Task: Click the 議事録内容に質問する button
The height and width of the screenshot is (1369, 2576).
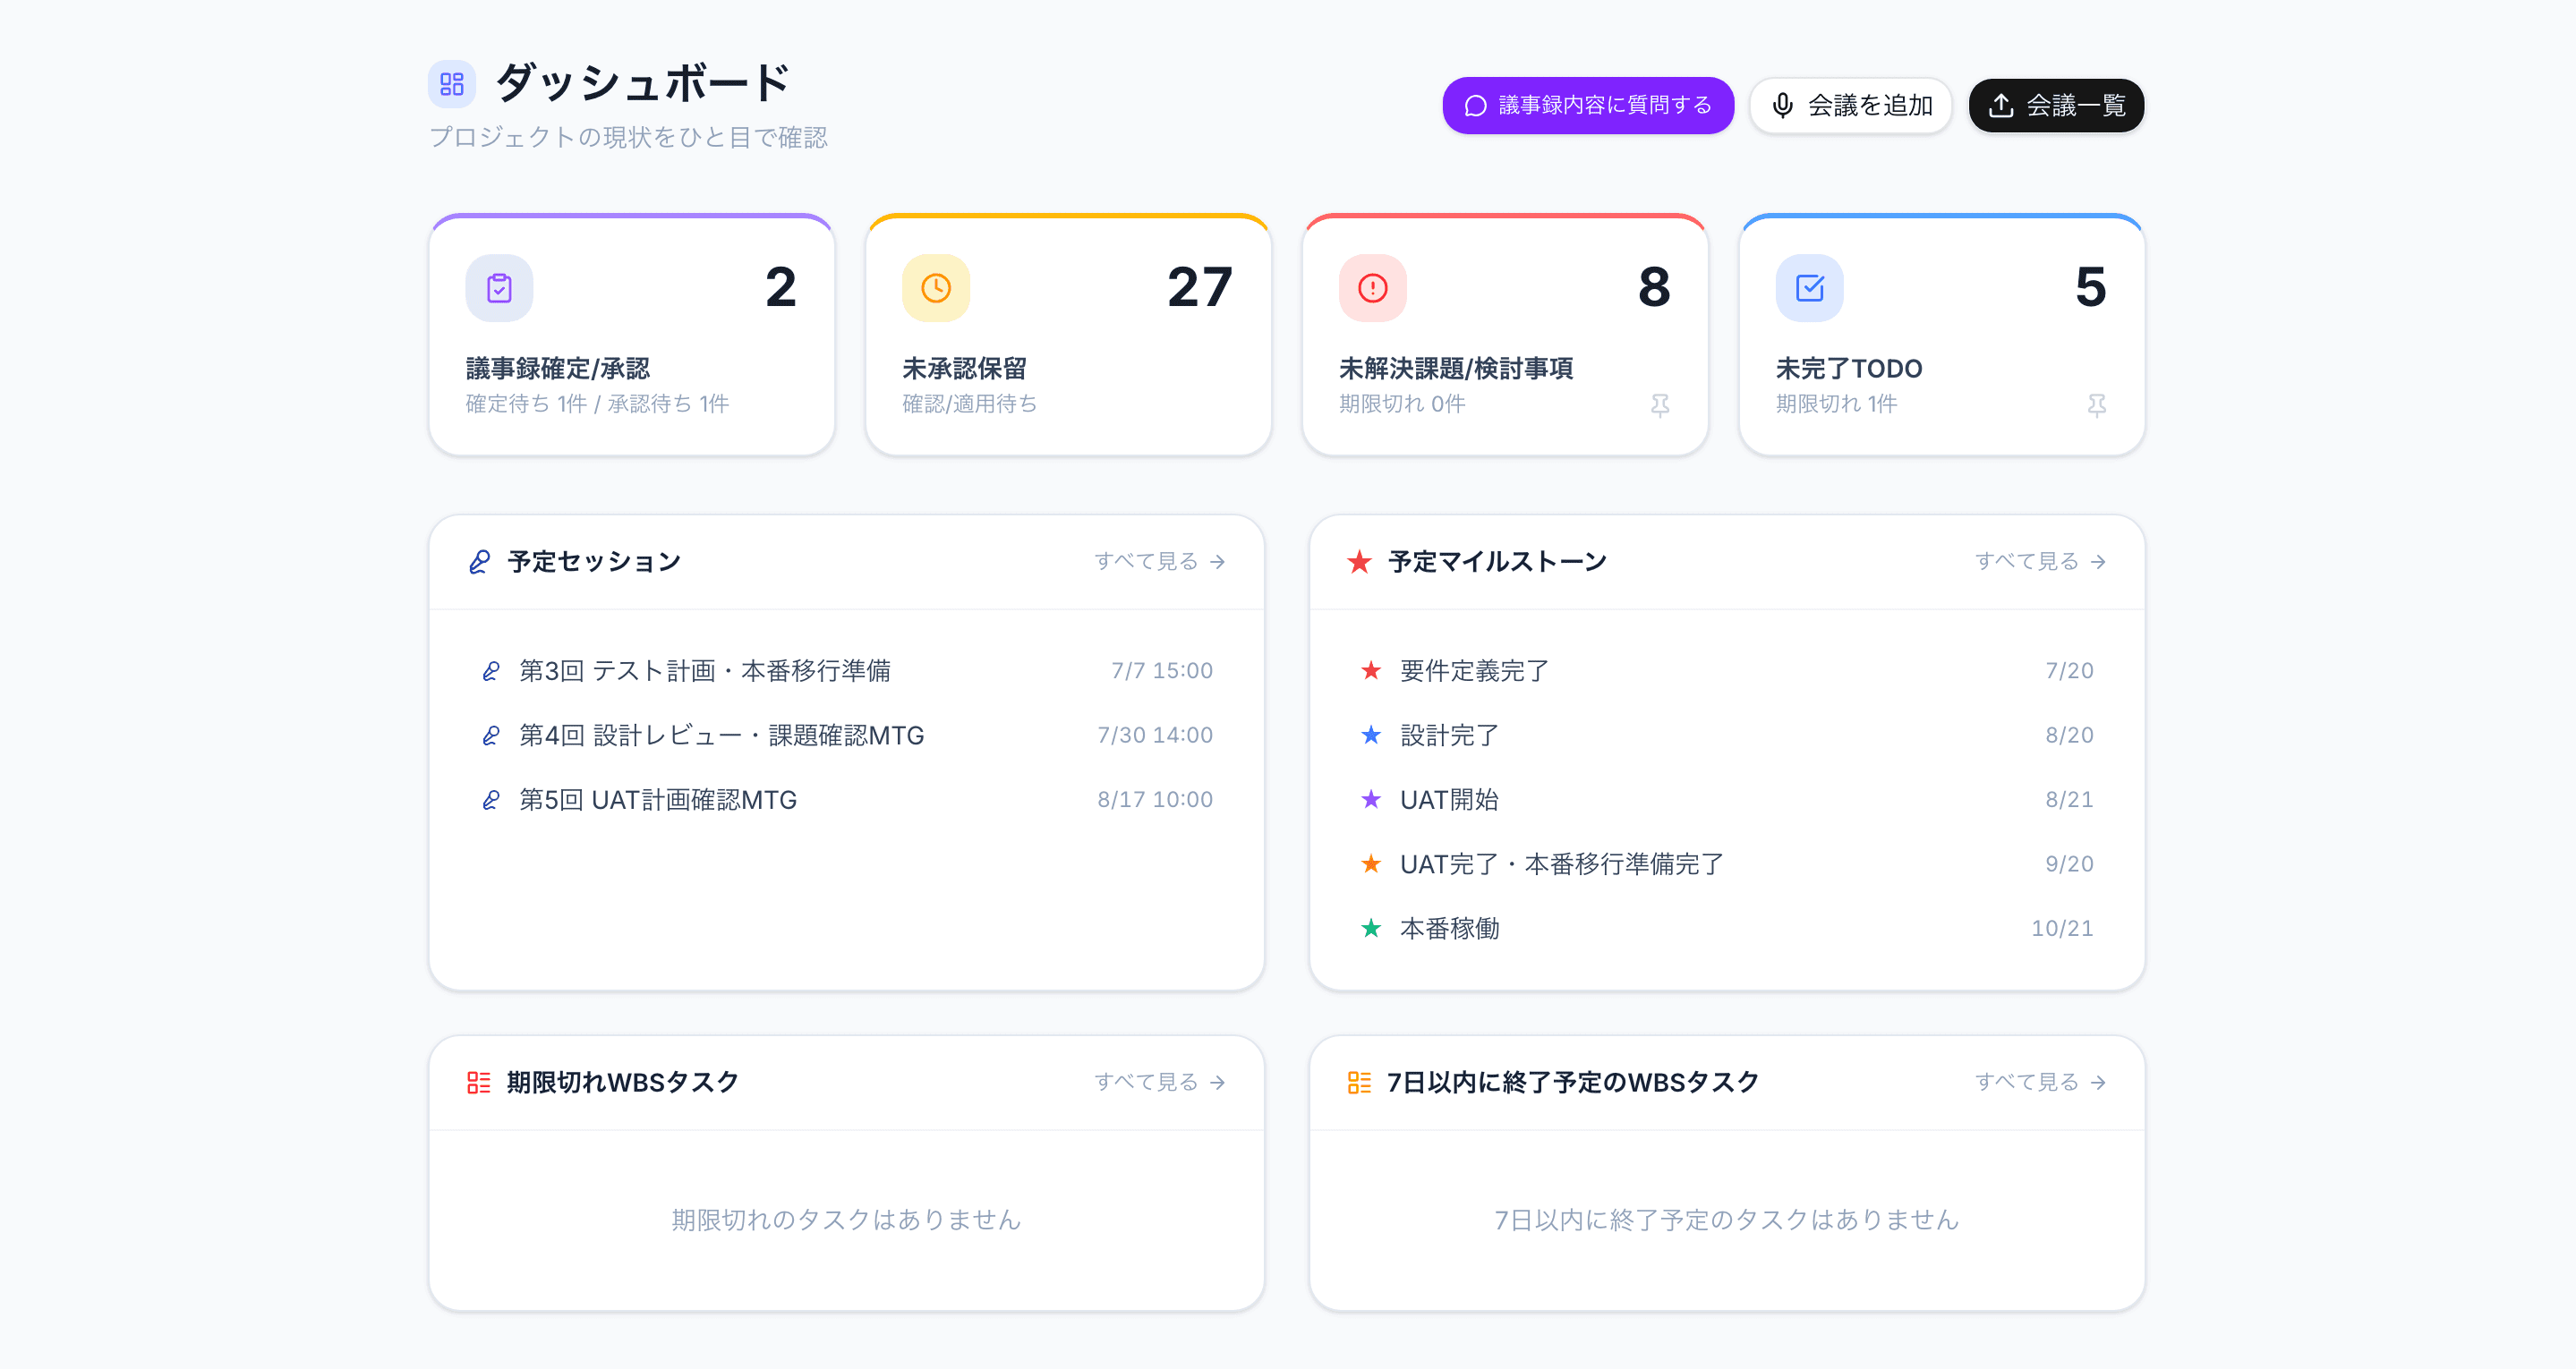Action: [1587, 105]
